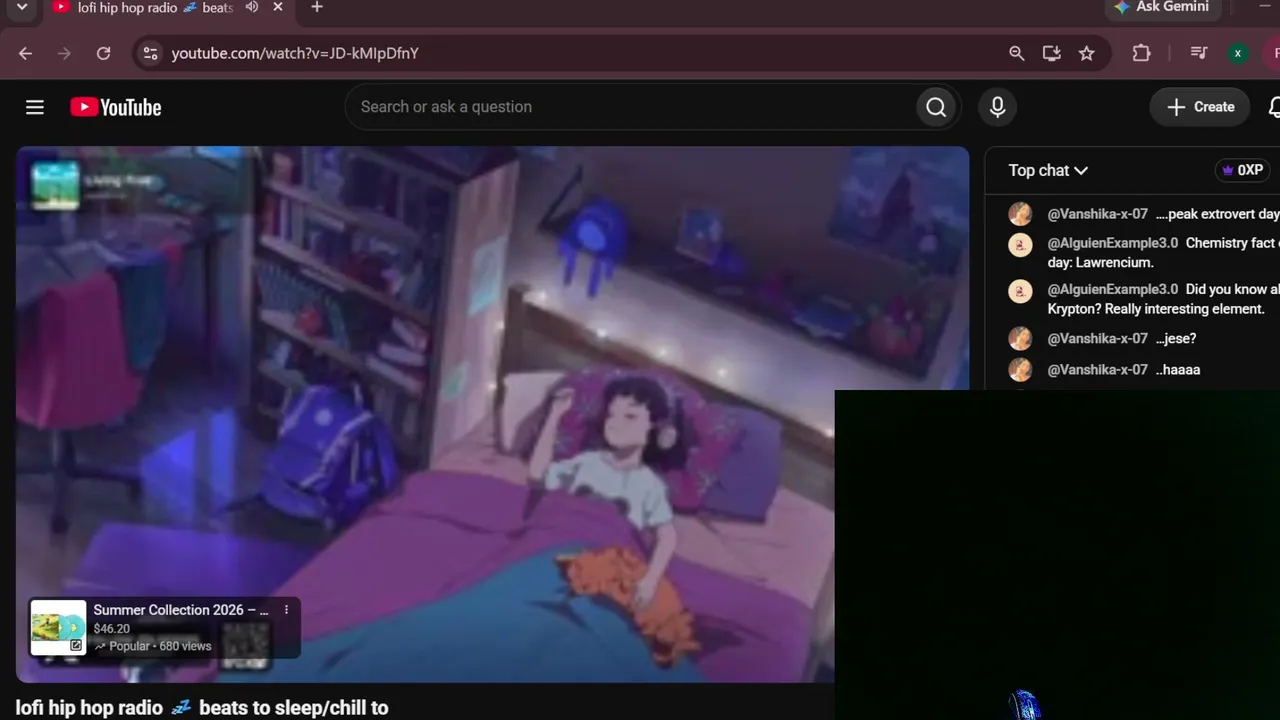The height and width of the screenshot is (720, 1280).
Task: Click the Popular 680 views product text
Action: click(152, 646)
